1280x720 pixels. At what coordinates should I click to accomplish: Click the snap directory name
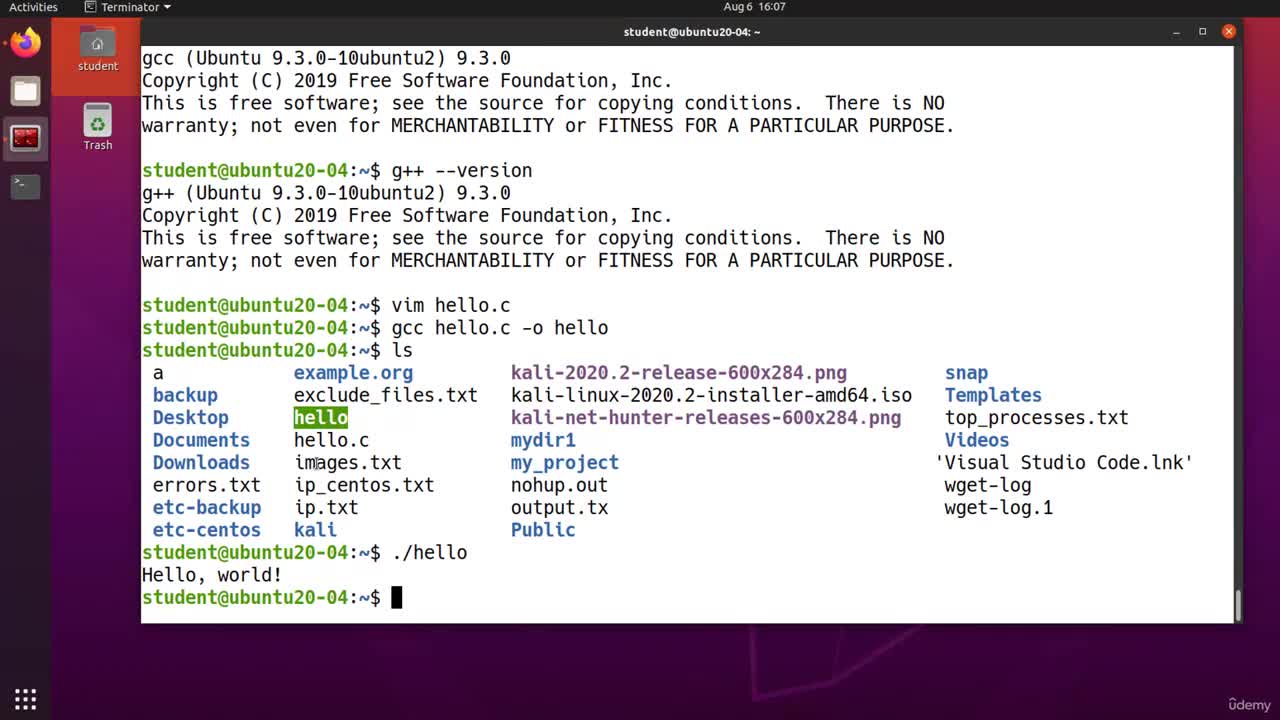(x=966, y=373)
